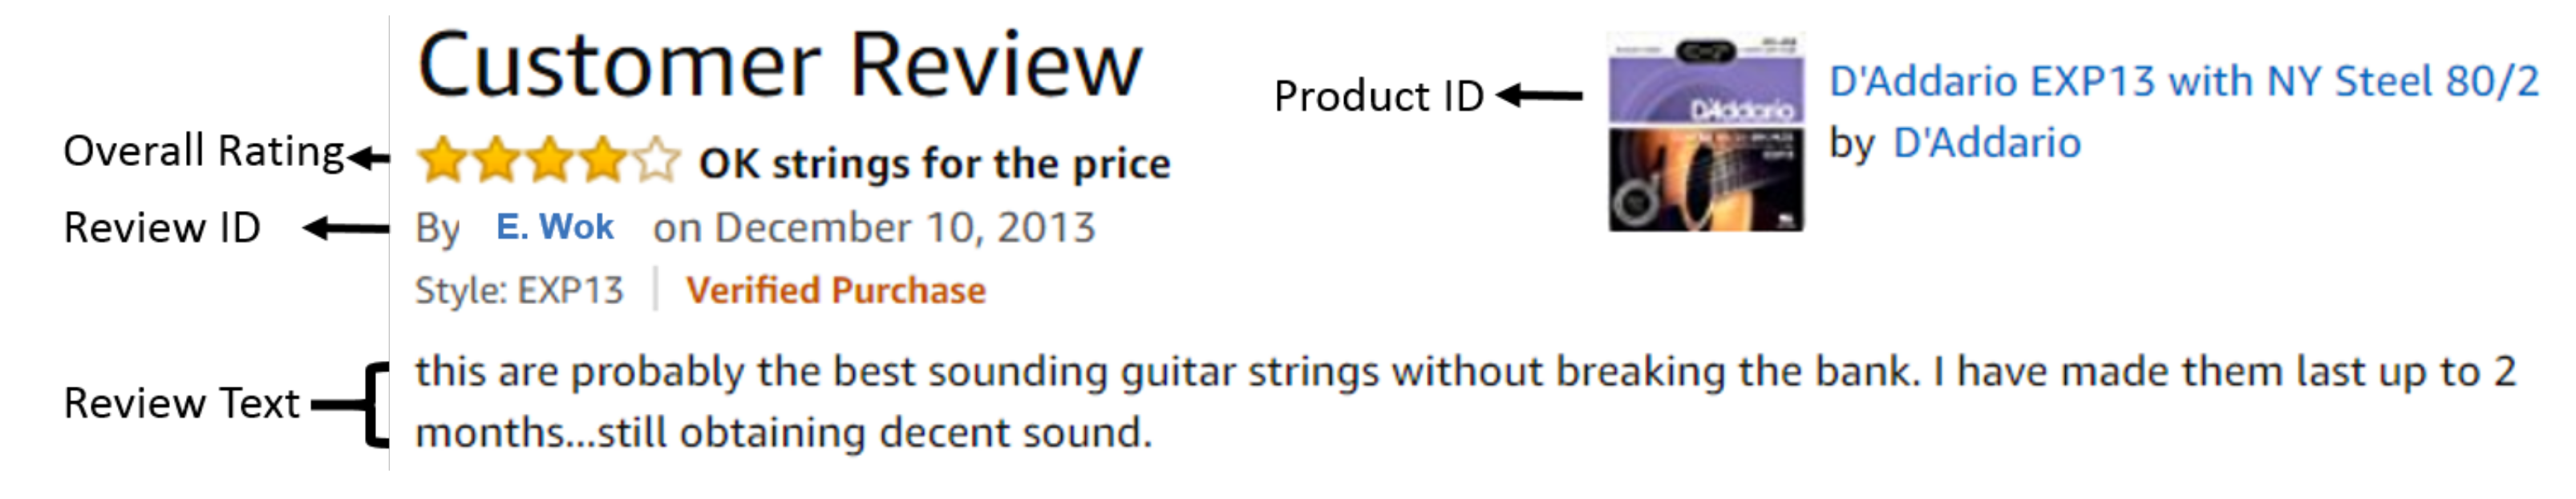Click the arrow beside the Product ID label
Screen dimensions: 2576x499
tap(1540, 96)
